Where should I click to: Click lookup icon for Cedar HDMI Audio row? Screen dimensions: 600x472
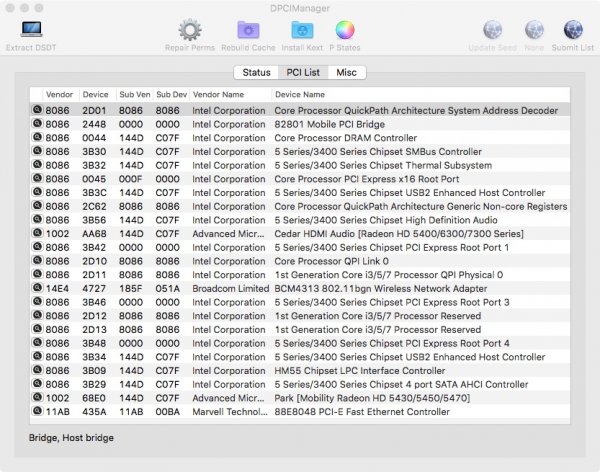[x=37, y=233]
